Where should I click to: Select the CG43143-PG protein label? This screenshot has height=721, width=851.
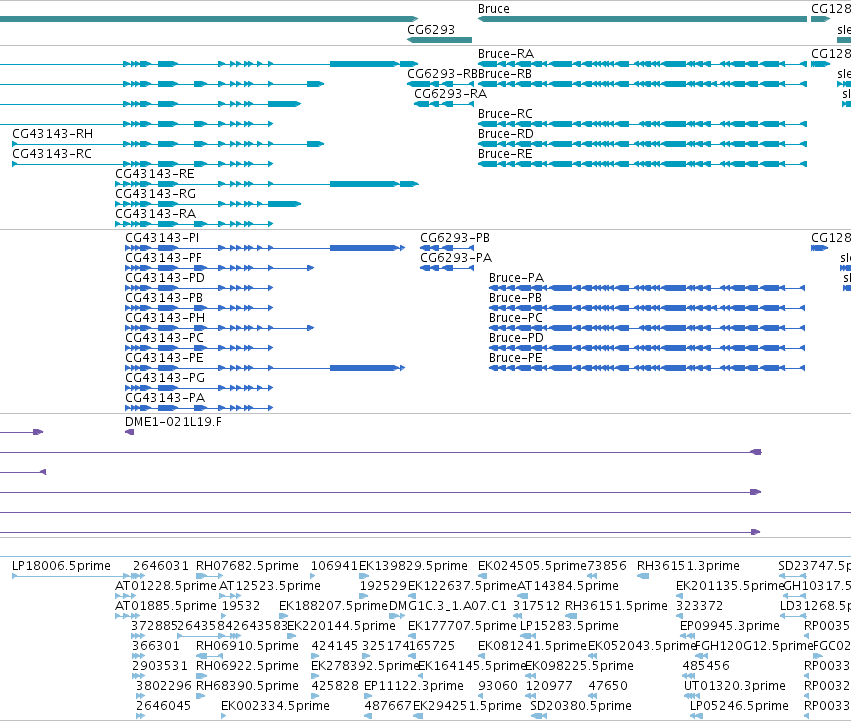165,378
